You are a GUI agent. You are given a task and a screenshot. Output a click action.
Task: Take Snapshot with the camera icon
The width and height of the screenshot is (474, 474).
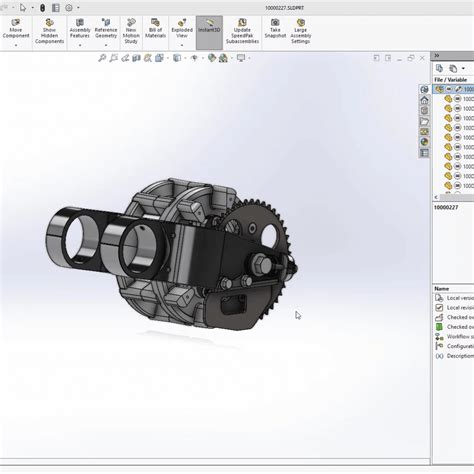(x=275, y=29)
